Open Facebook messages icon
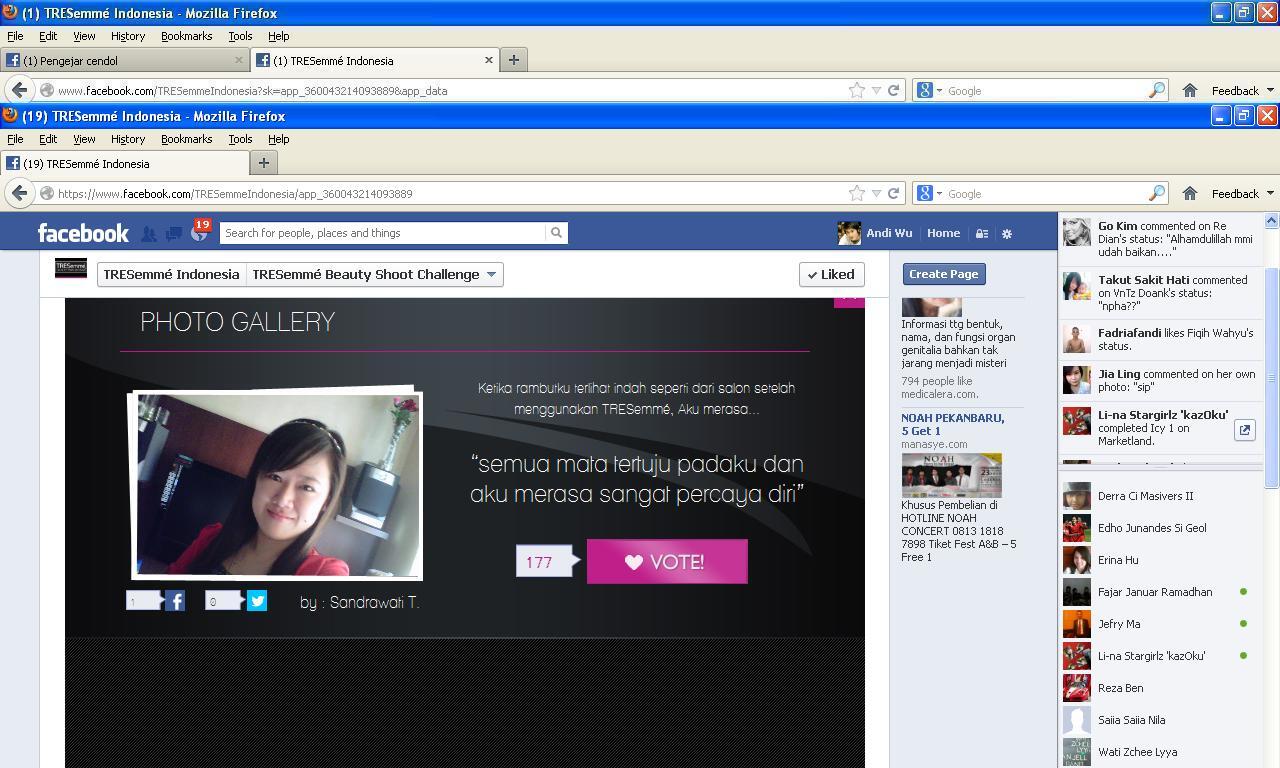The width and height of the screenshot is (1280, 768). (174, 234)
